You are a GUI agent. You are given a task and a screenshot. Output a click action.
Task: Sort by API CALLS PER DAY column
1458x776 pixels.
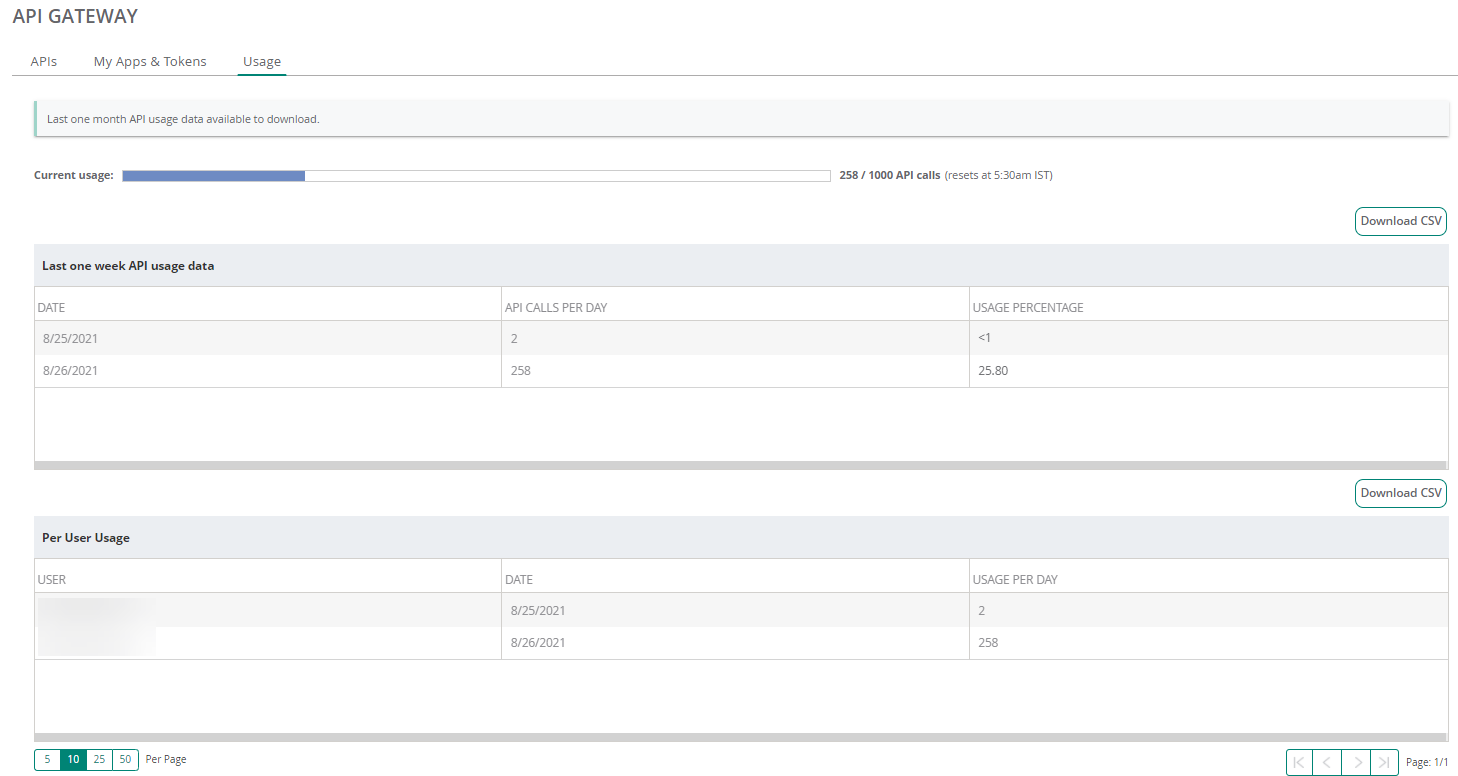pyautogui.click(x=556, y=307)
